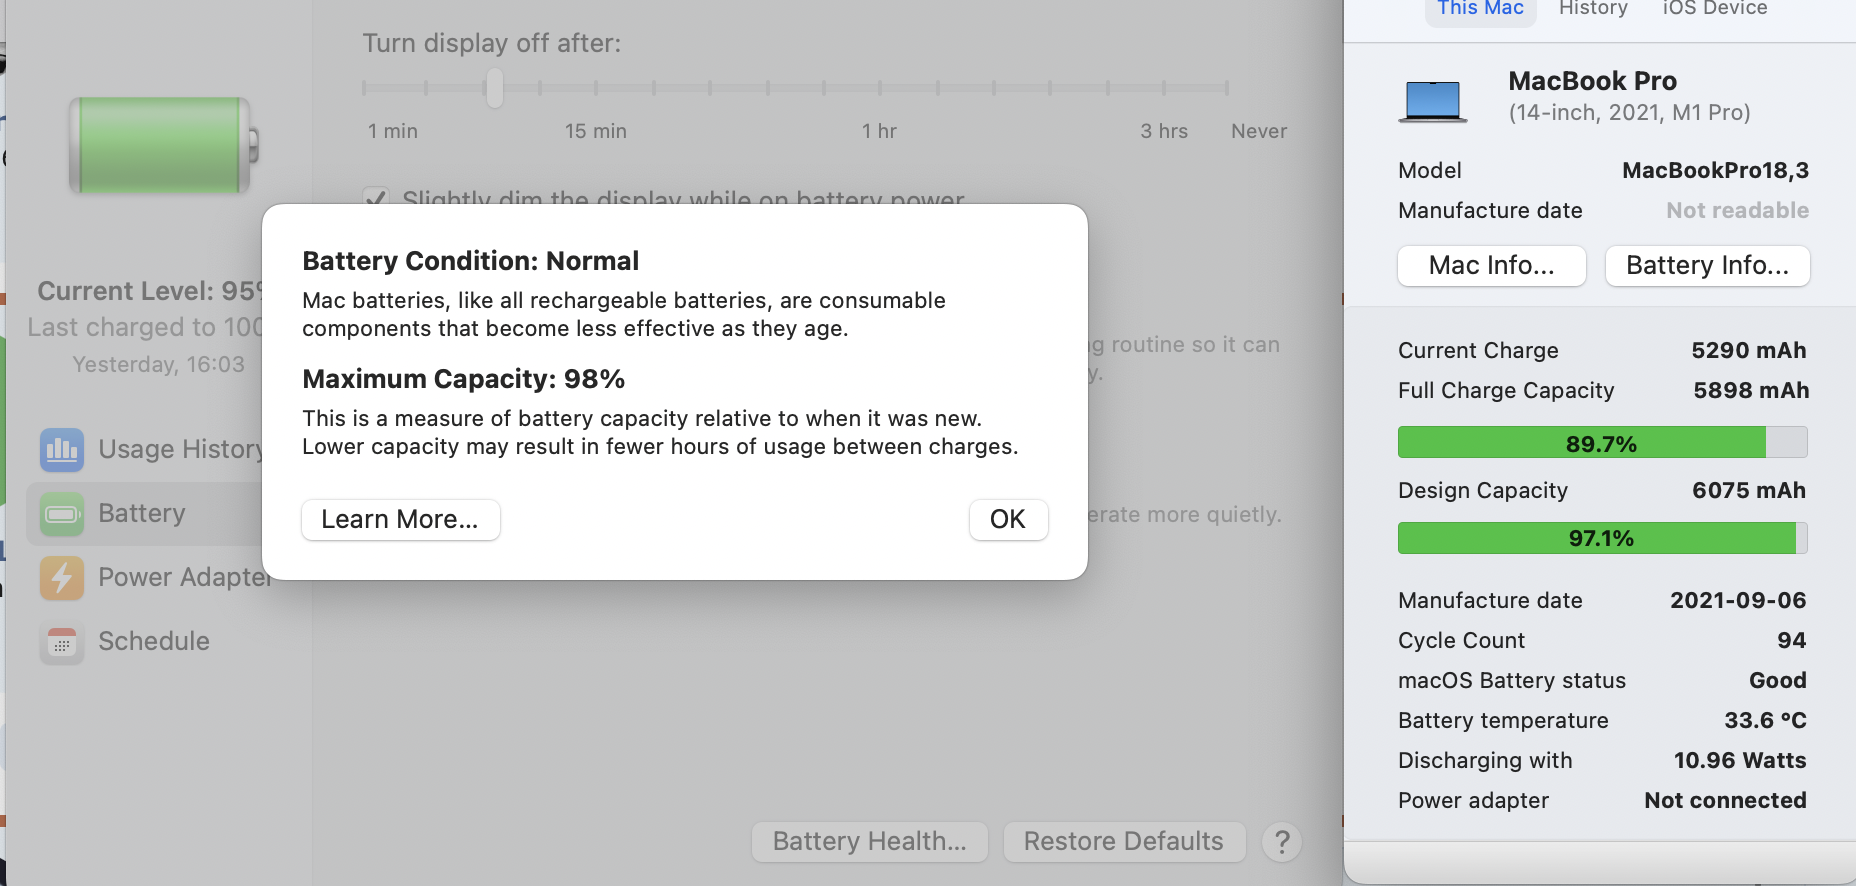Switch to This Mac tab

click(1480, 9)
